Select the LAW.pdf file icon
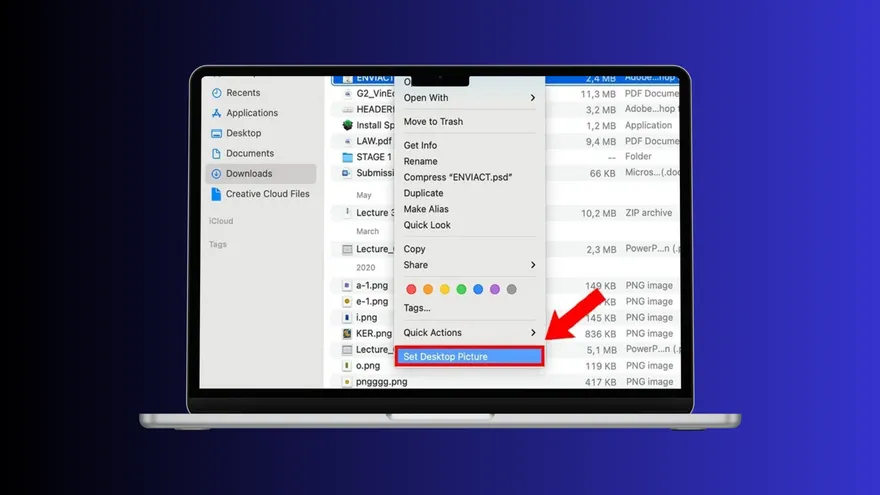This screenshot has height=495, width=880. (x=347, y=141)
